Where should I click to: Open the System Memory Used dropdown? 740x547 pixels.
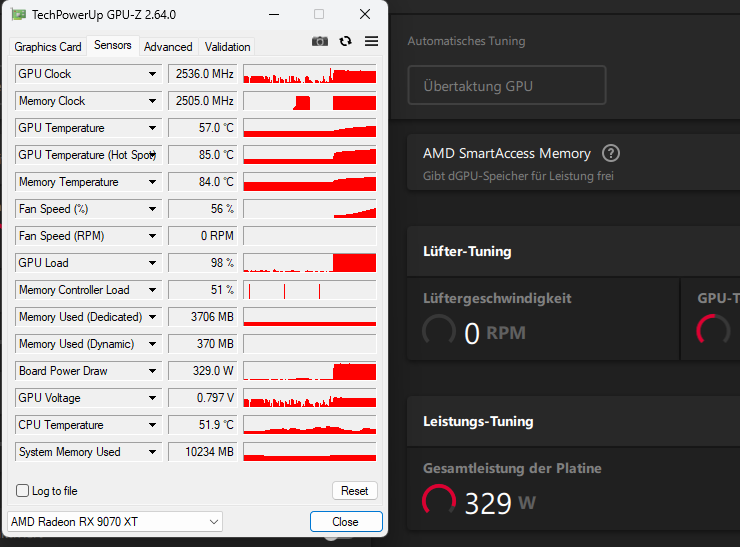[152, 452]
